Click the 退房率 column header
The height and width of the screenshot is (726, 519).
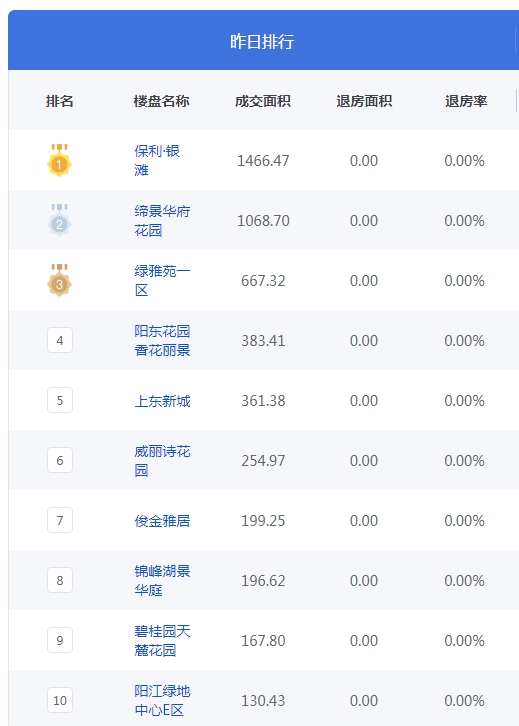click(x=466, y=101)
